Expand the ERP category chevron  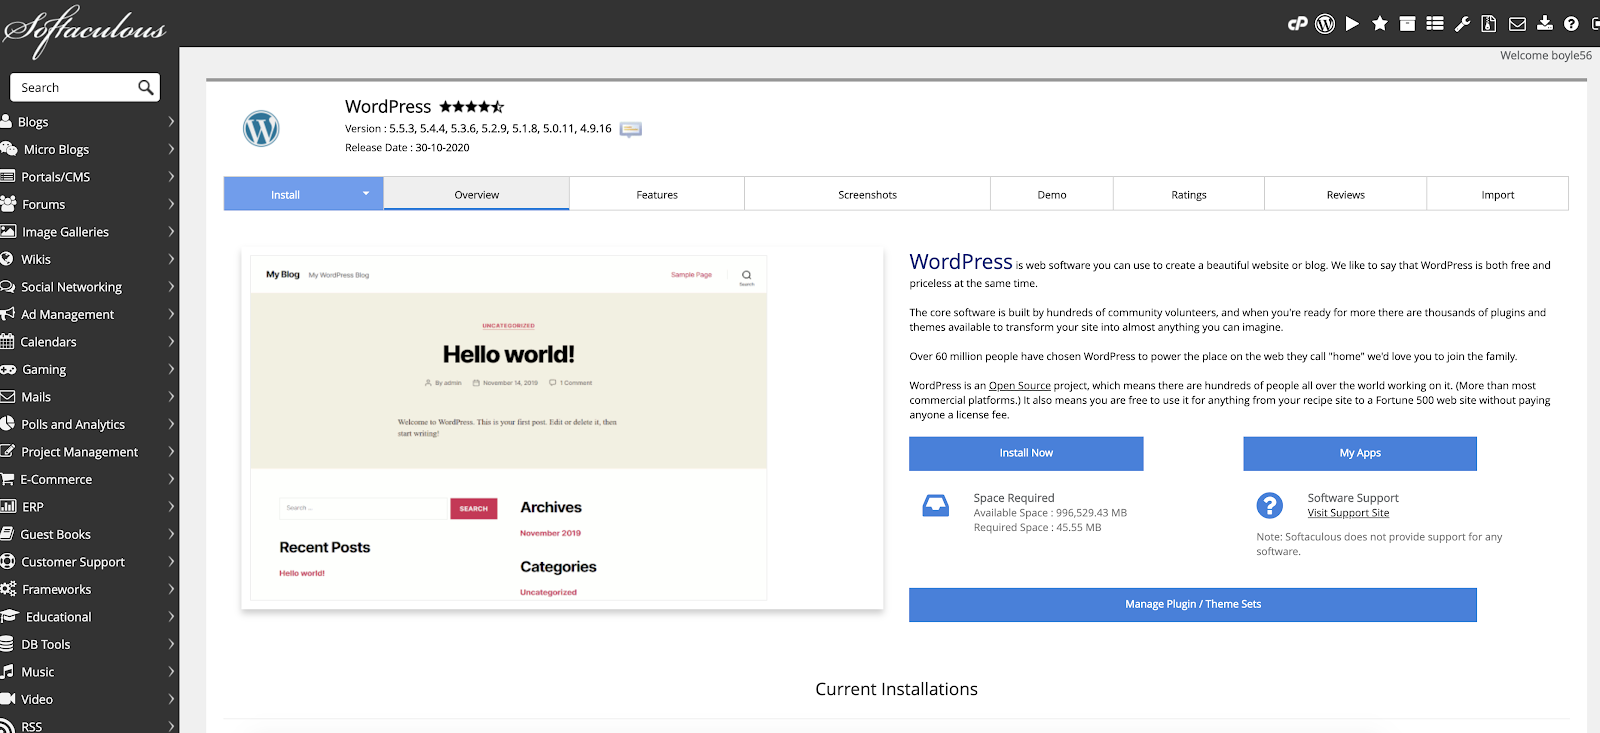[171, 507]
